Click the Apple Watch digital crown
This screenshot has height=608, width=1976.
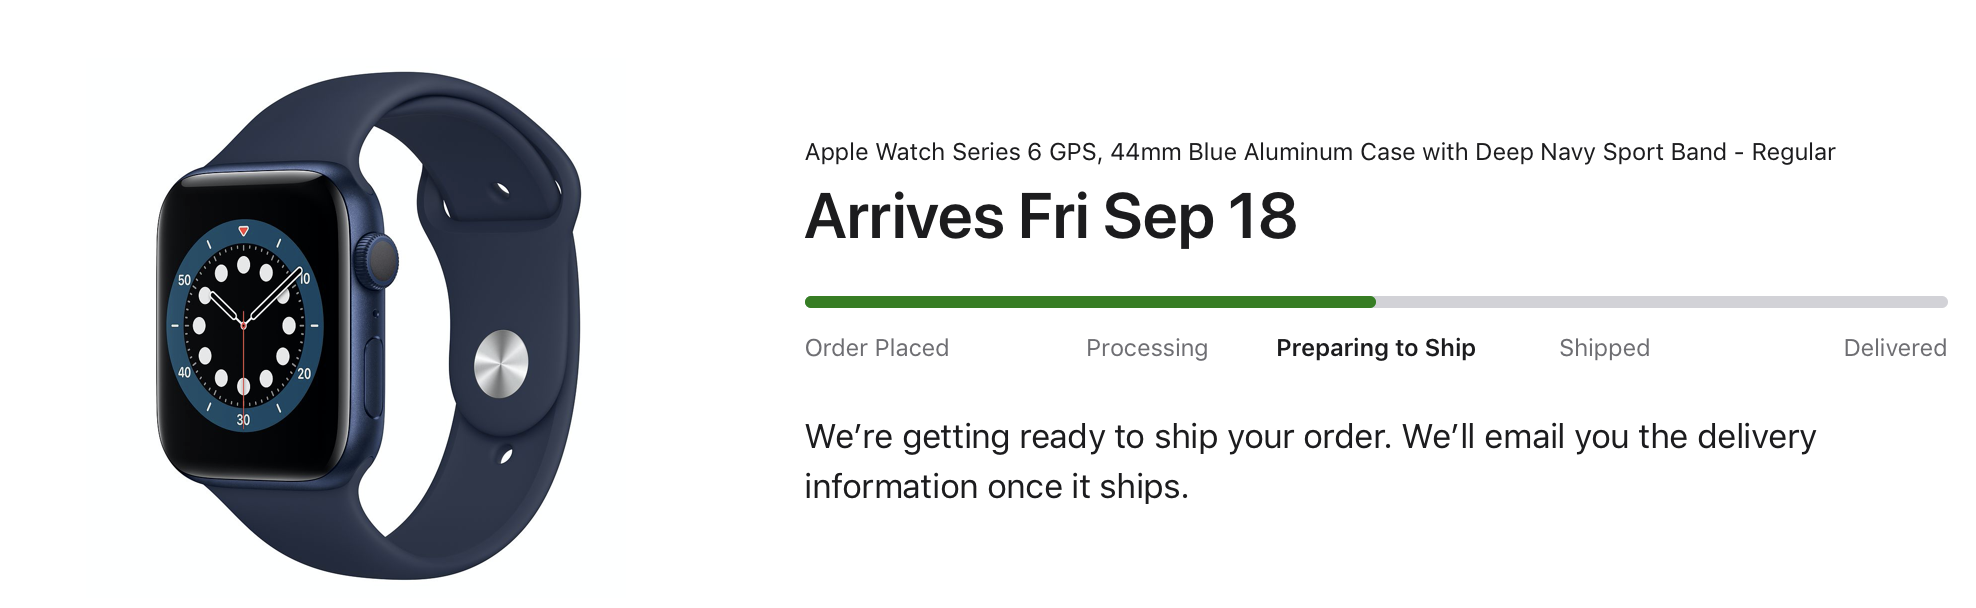pyautogui.click(x=381, y=262)
